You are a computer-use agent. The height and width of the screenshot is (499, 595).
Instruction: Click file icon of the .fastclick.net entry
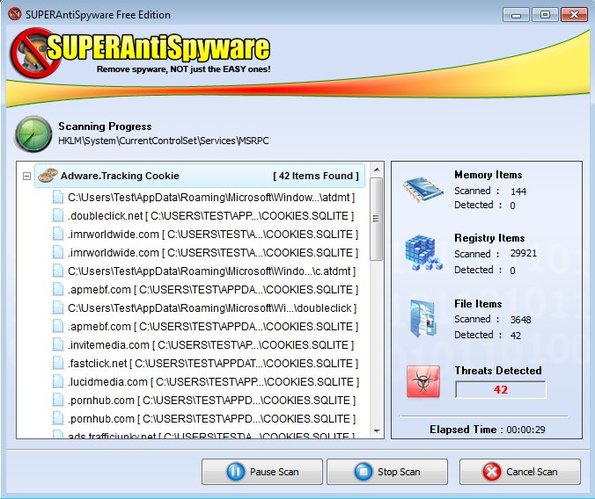click(x=58, y=363)
